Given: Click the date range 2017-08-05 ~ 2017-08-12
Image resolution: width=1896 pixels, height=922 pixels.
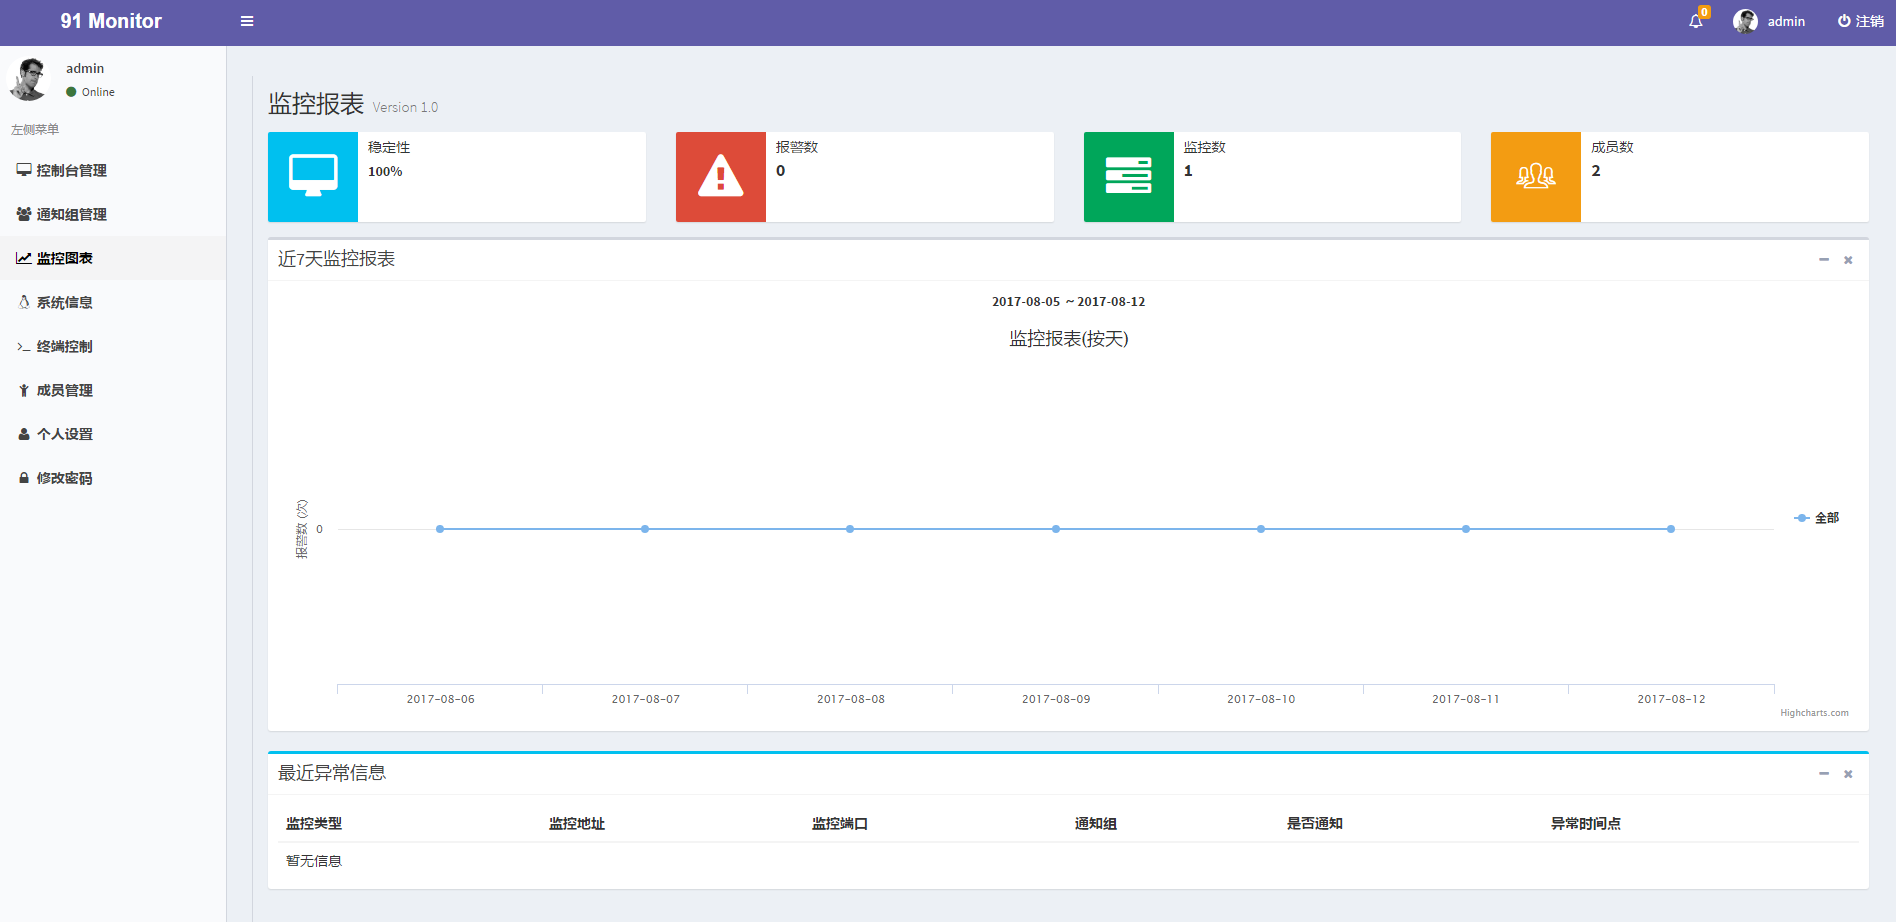Looking at the screenshot, I should click(1069, 302).
